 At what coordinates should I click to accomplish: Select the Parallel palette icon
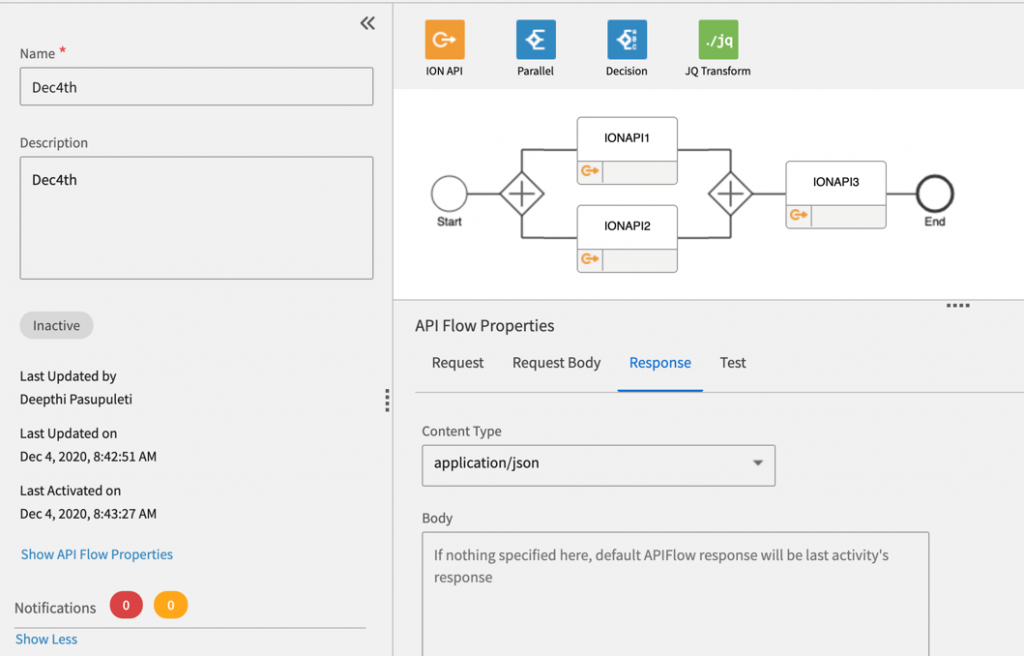535,40
